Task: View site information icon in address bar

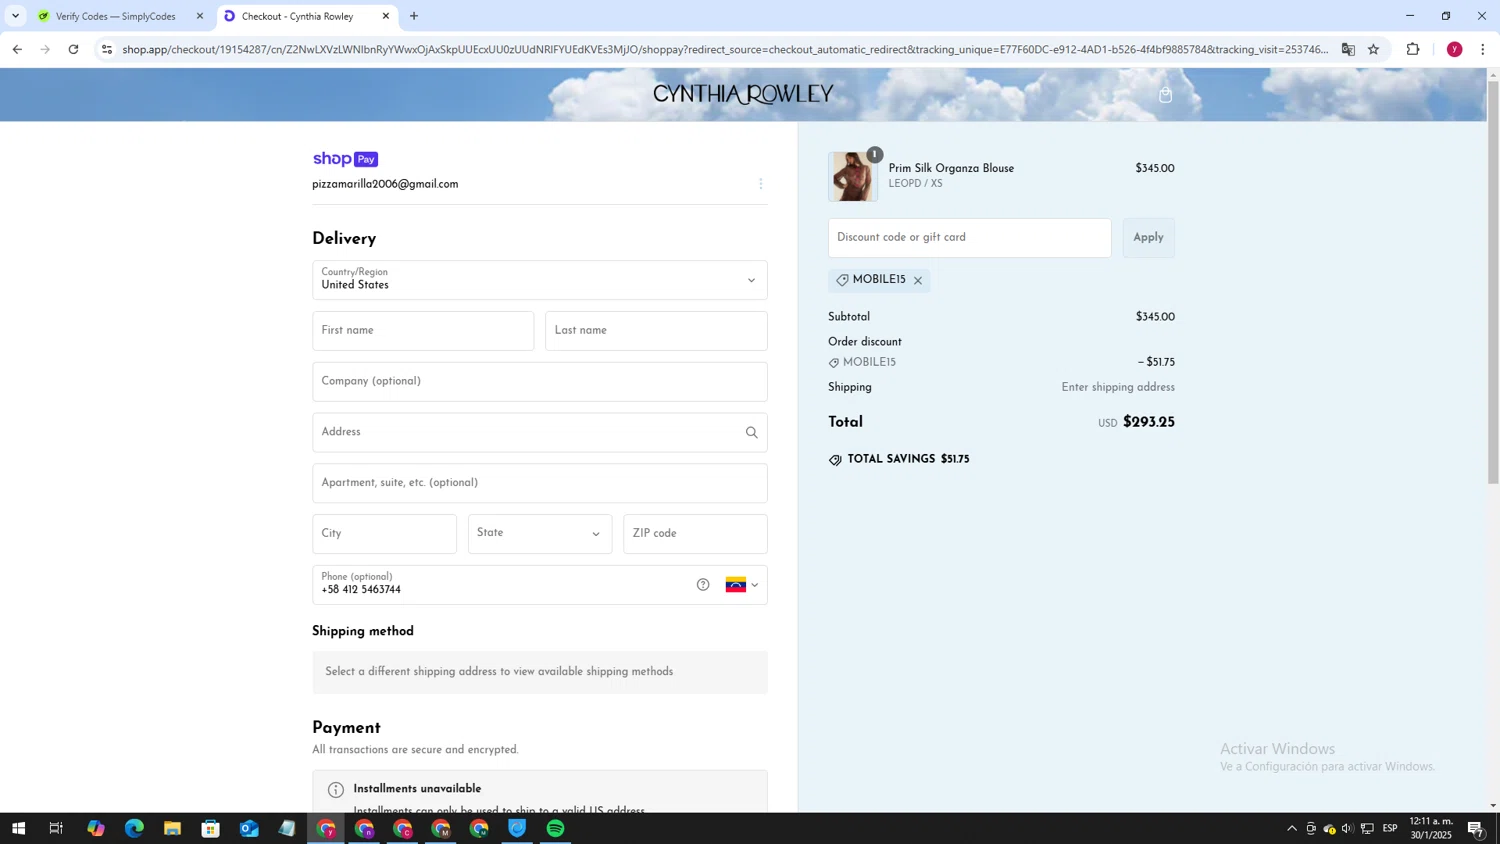Action: click(107, 49)
